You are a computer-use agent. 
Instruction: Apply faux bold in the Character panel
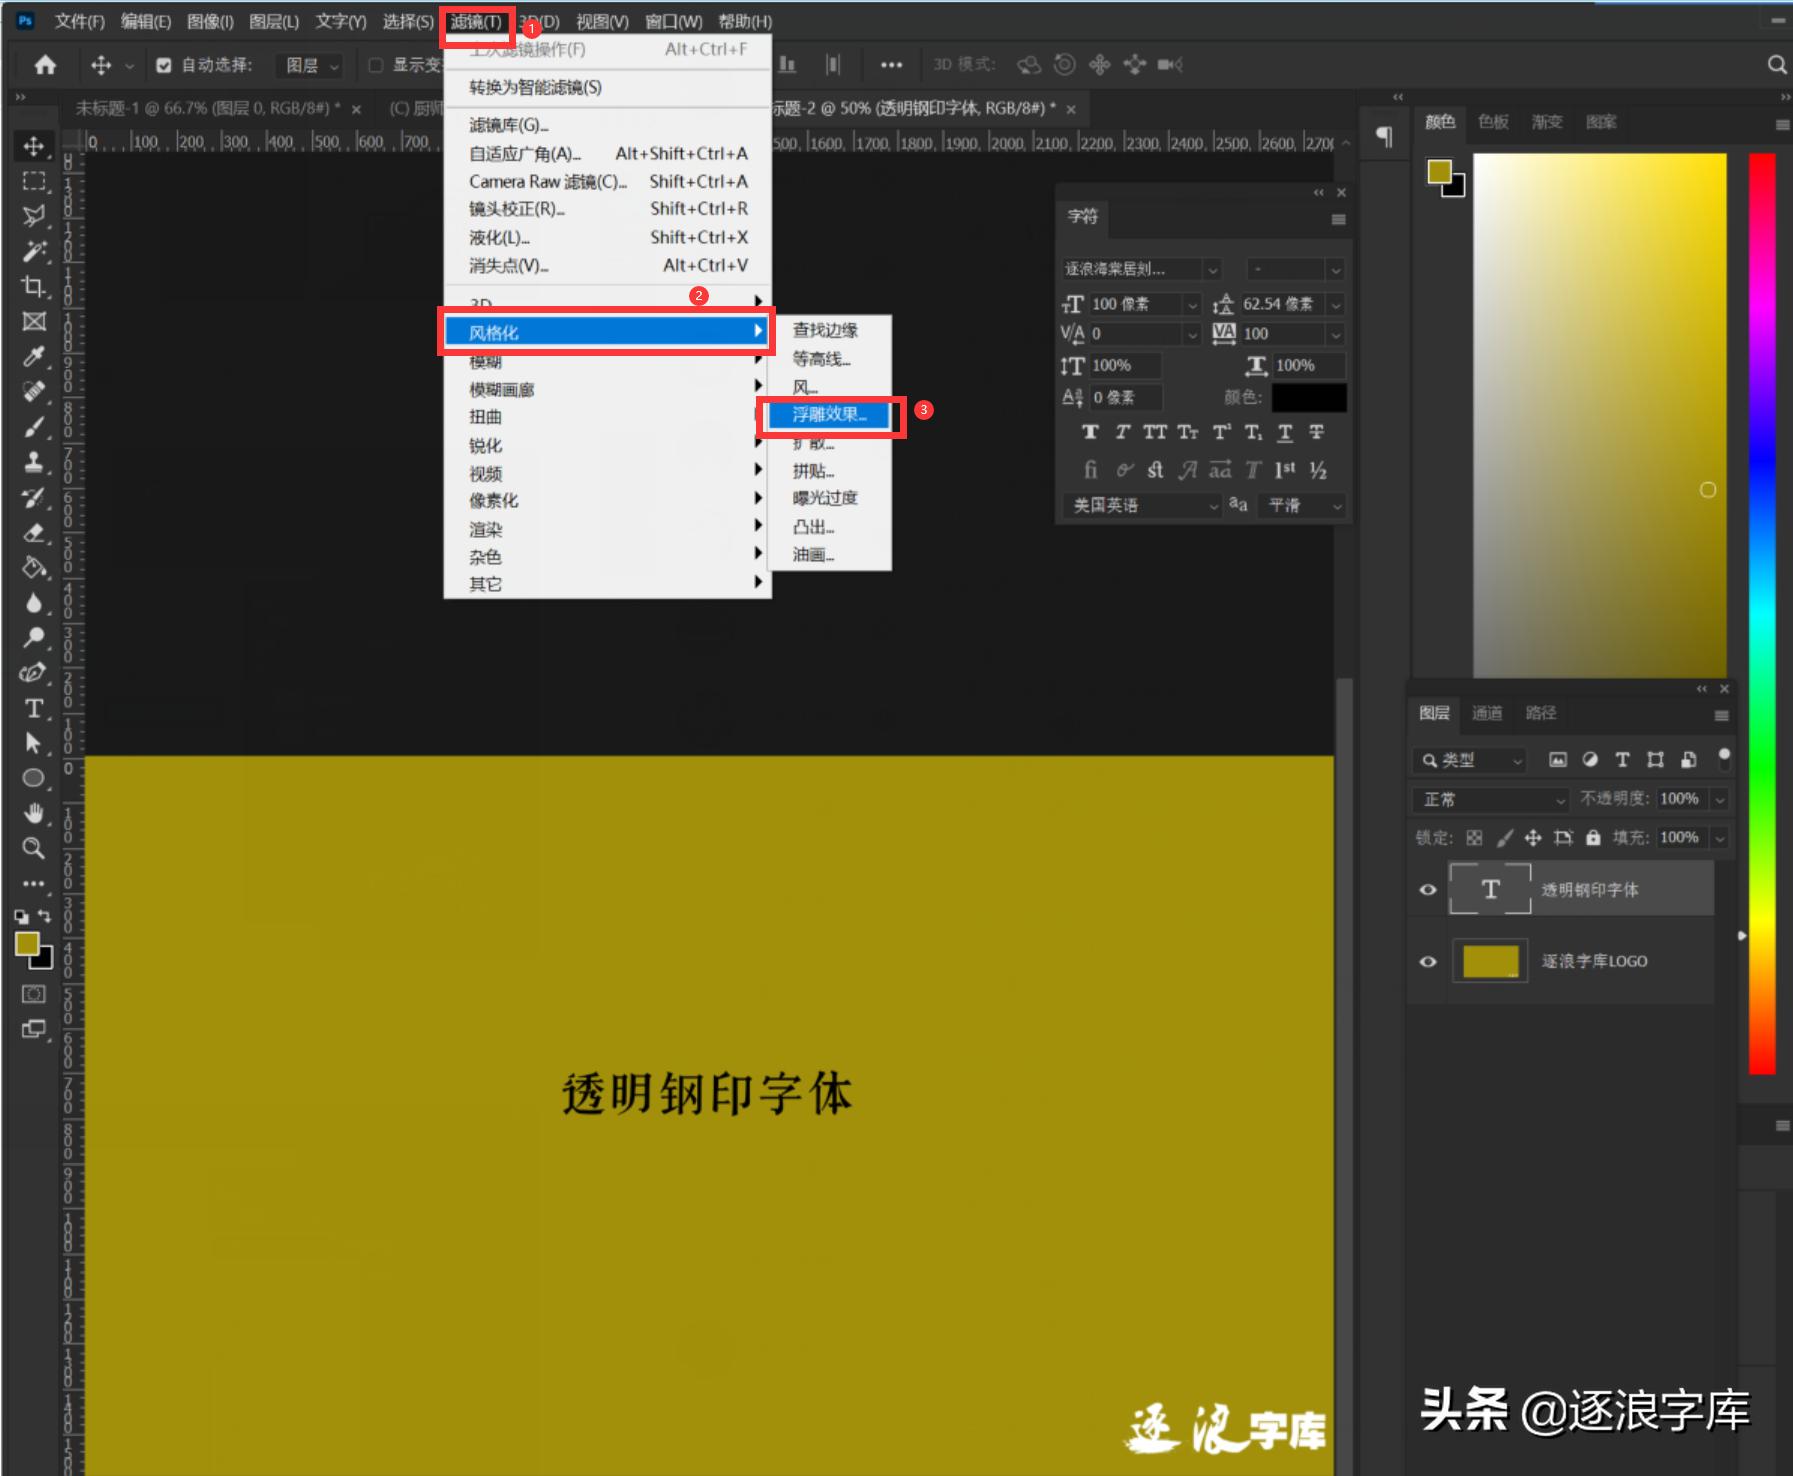pyautogui.click(x=1089, y=432)
